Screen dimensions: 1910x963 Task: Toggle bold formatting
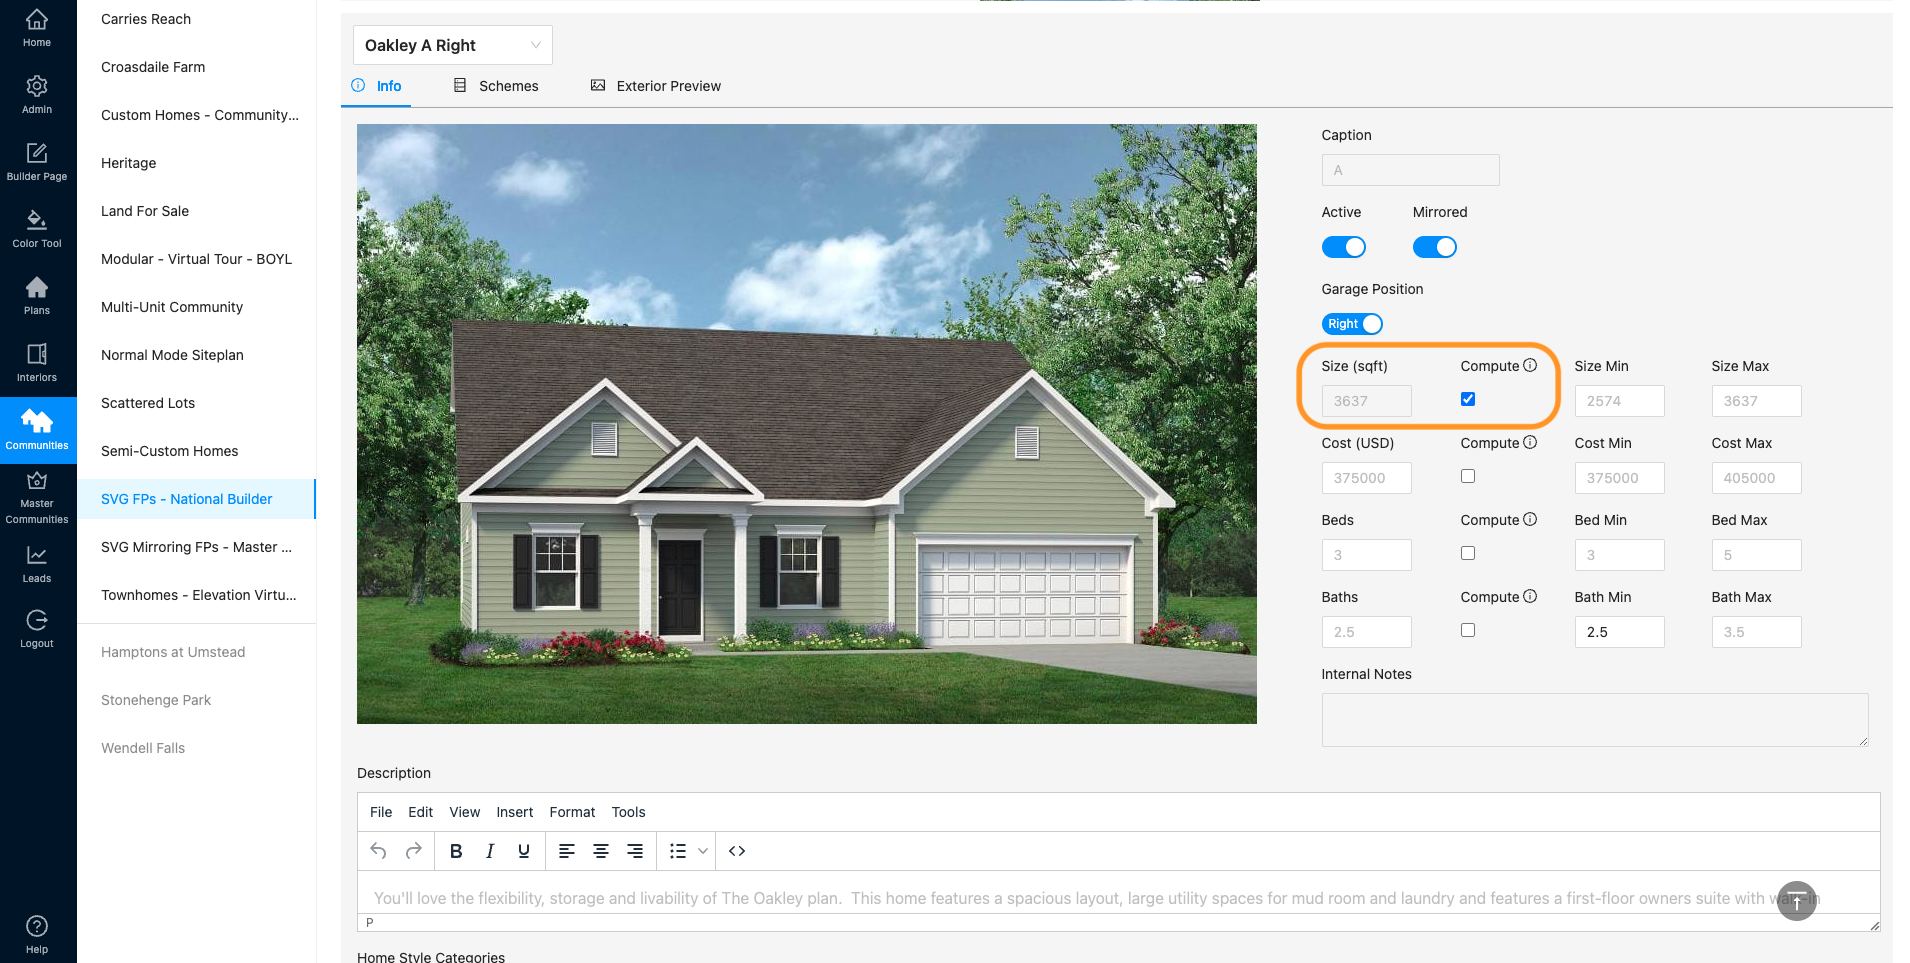[x=456, y=851]
